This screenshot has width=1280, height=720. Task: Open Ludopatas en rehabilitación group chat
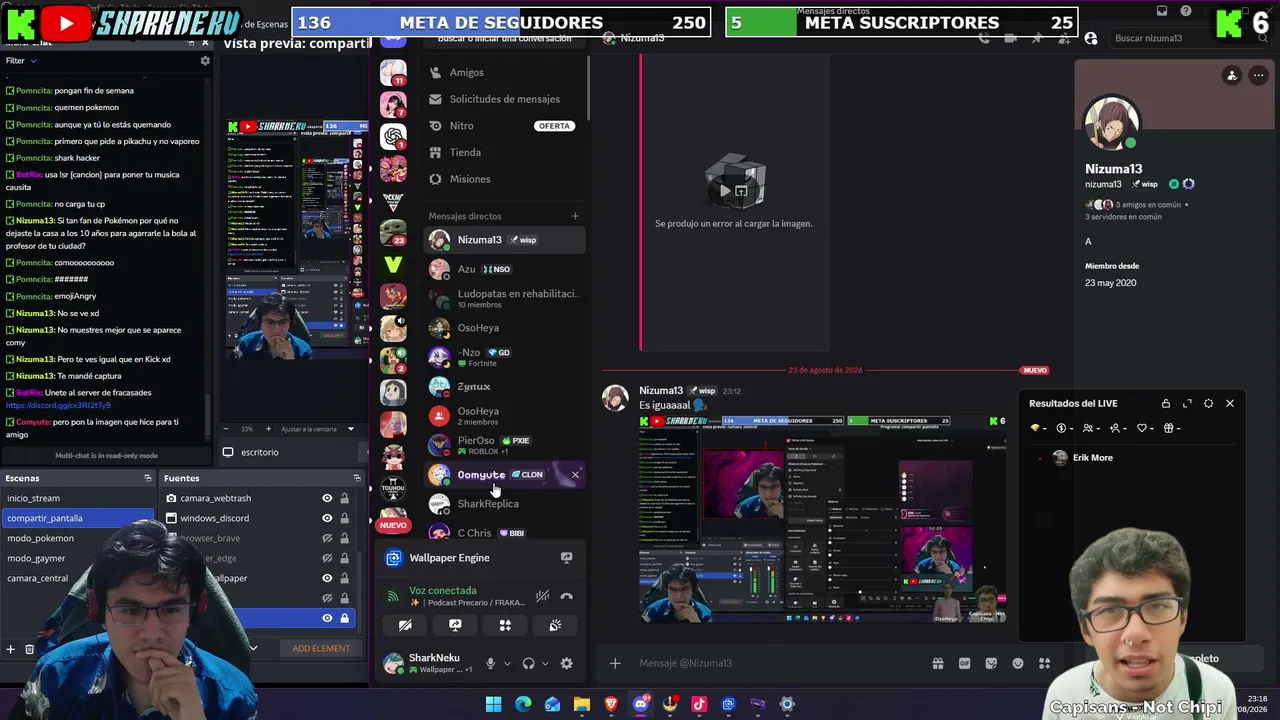[x=505, y=299]
